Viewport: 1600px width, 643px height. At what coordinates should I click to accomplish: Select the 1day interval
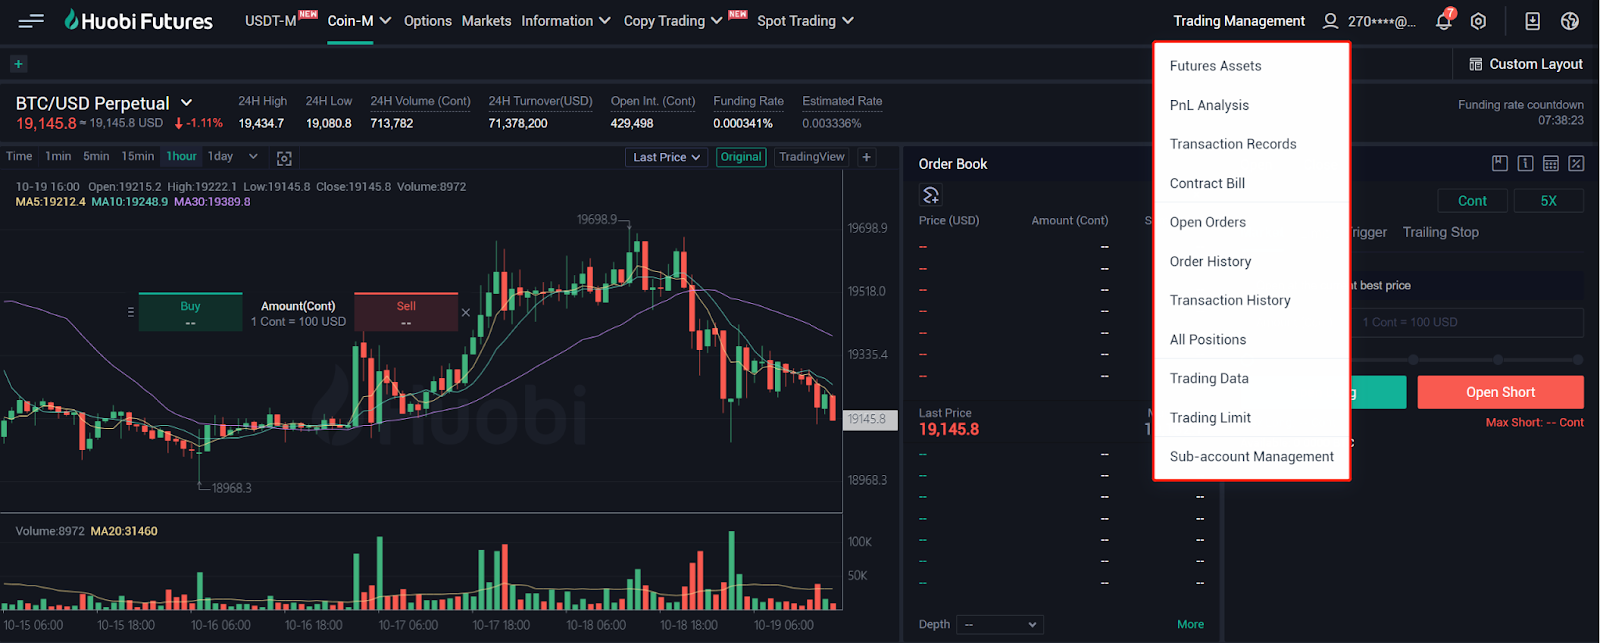click(220, 157)
